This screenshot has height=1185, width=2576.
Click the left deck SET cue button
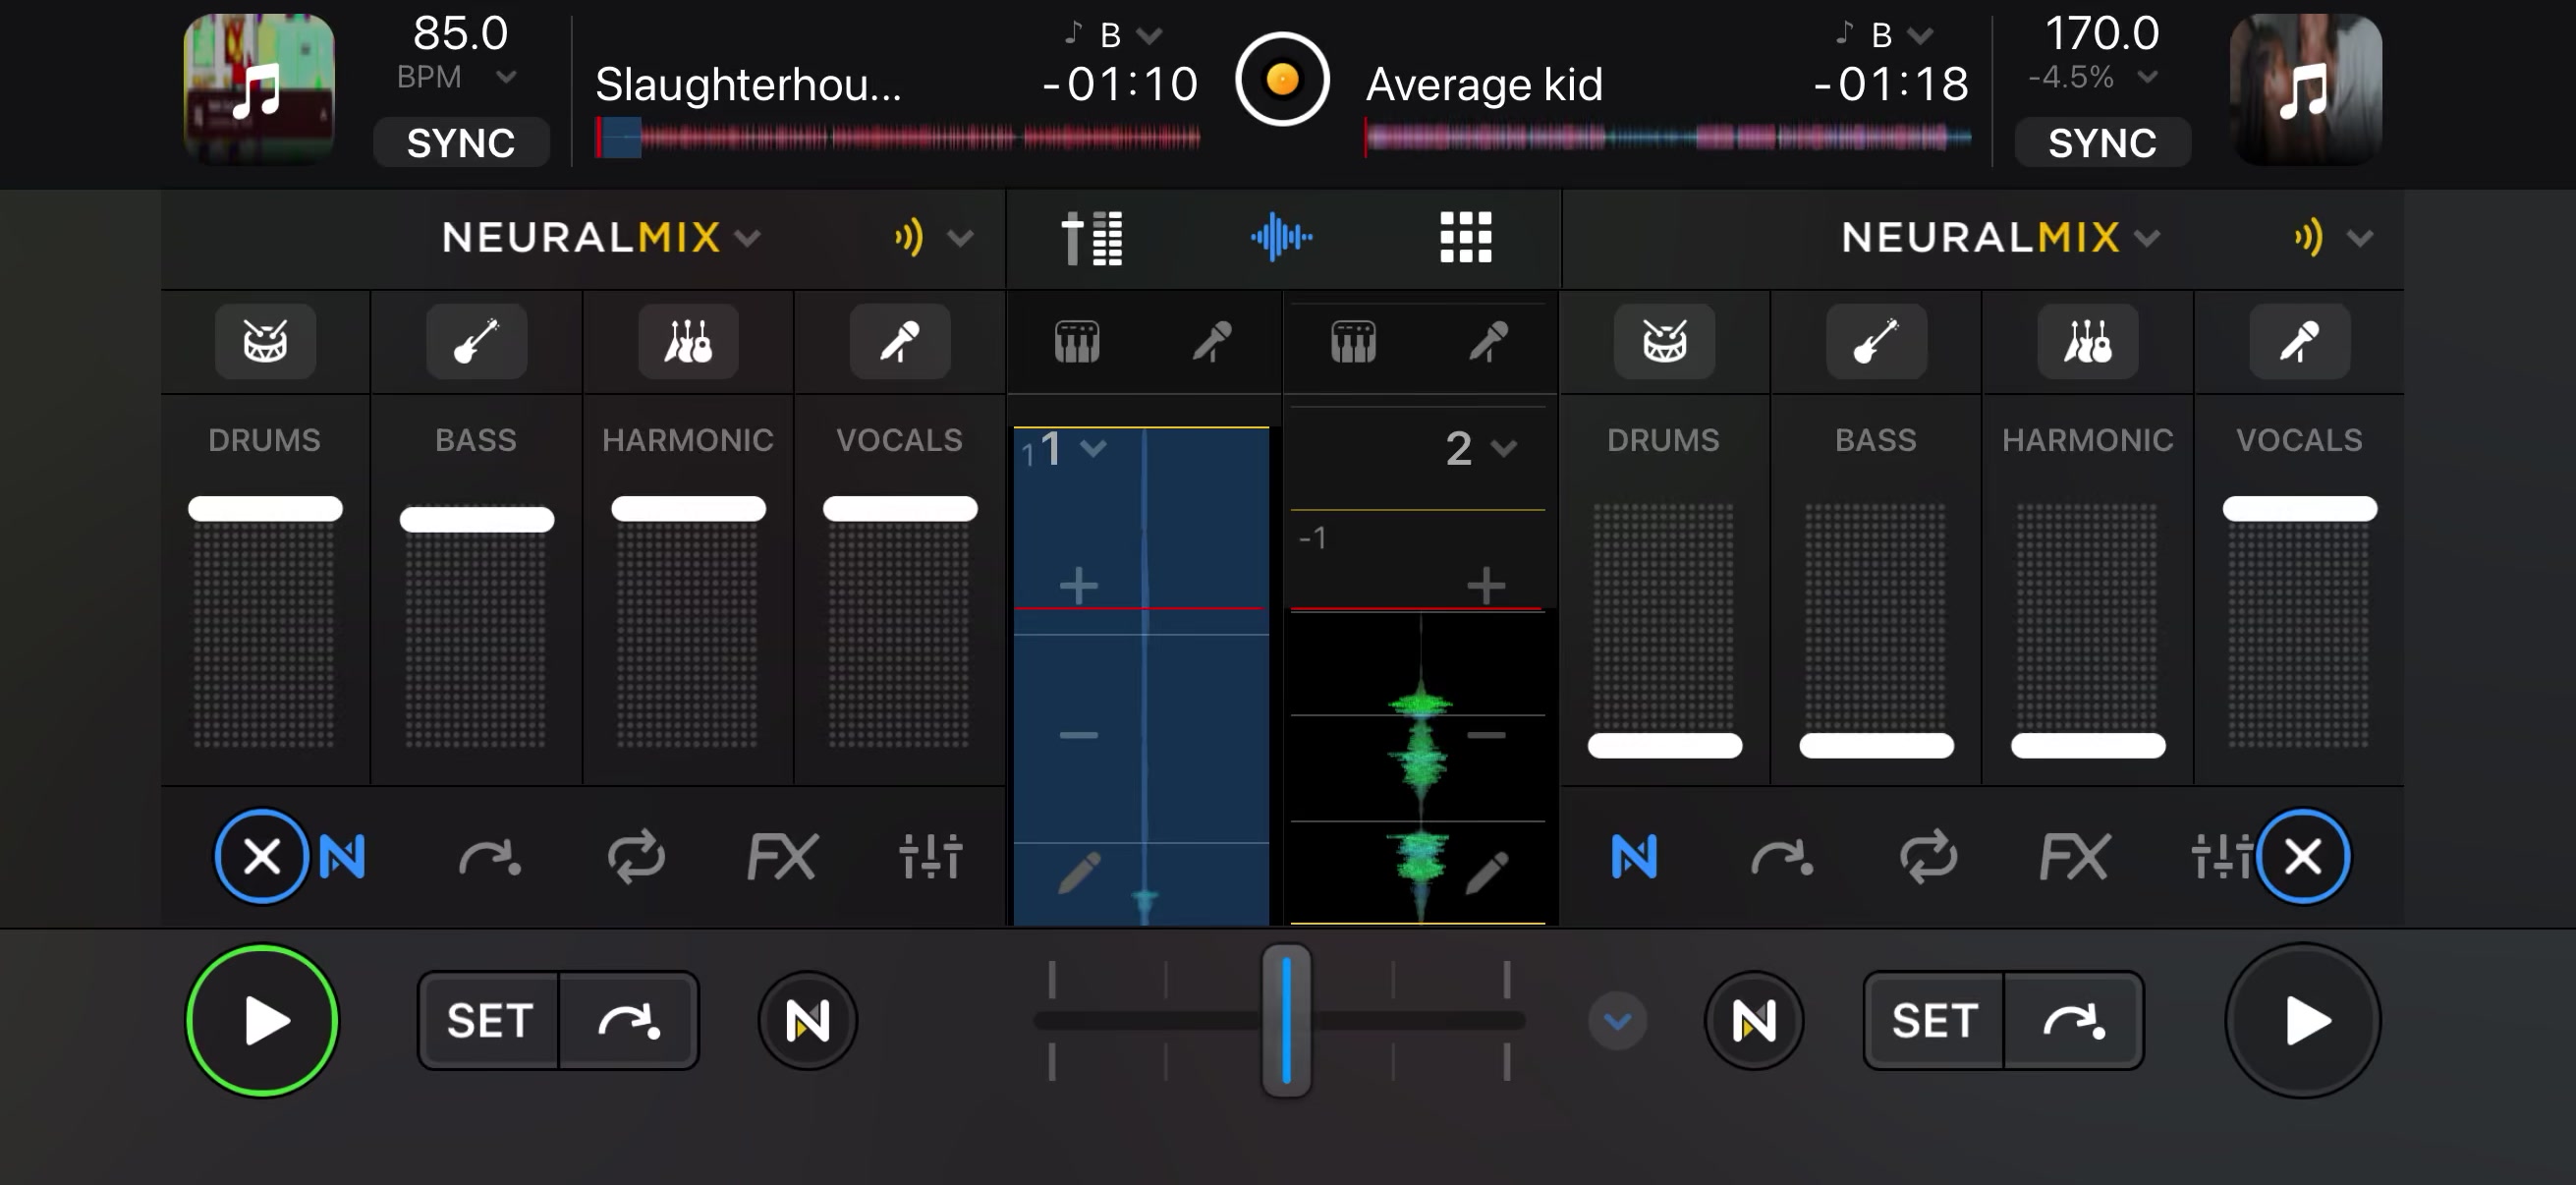489,1021
